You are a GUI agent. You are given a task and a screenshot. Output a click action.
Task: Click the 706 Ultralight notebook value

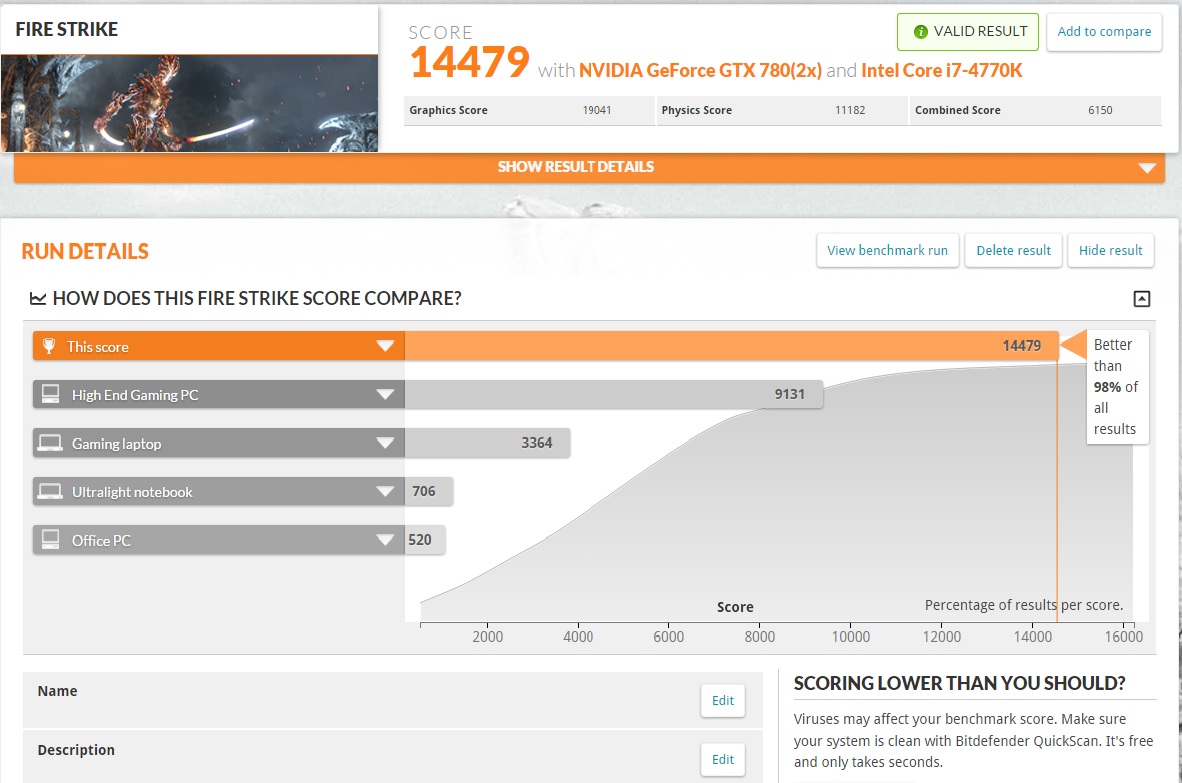[x=424, y=491]
